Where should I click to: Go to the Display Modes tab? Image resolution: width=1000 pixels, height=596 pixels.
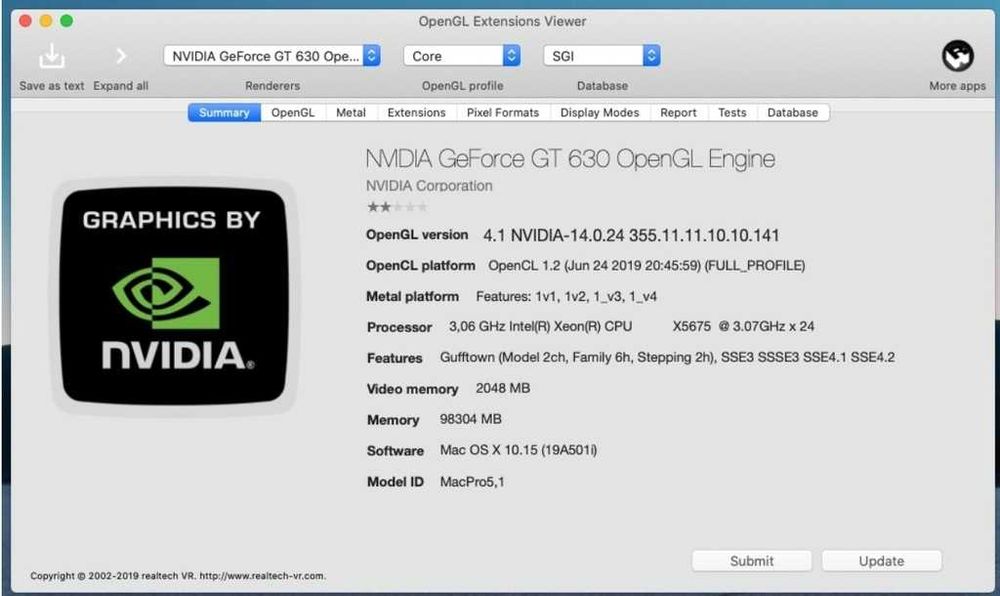tap(599, 113)
